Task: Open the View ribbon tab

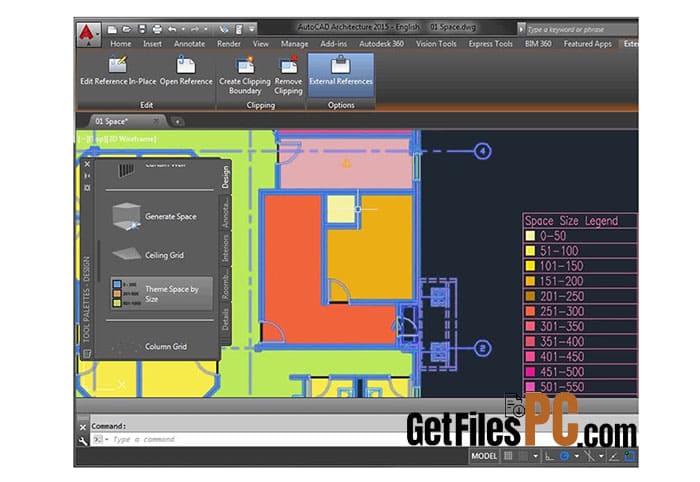Action: [x=261, y=44]
